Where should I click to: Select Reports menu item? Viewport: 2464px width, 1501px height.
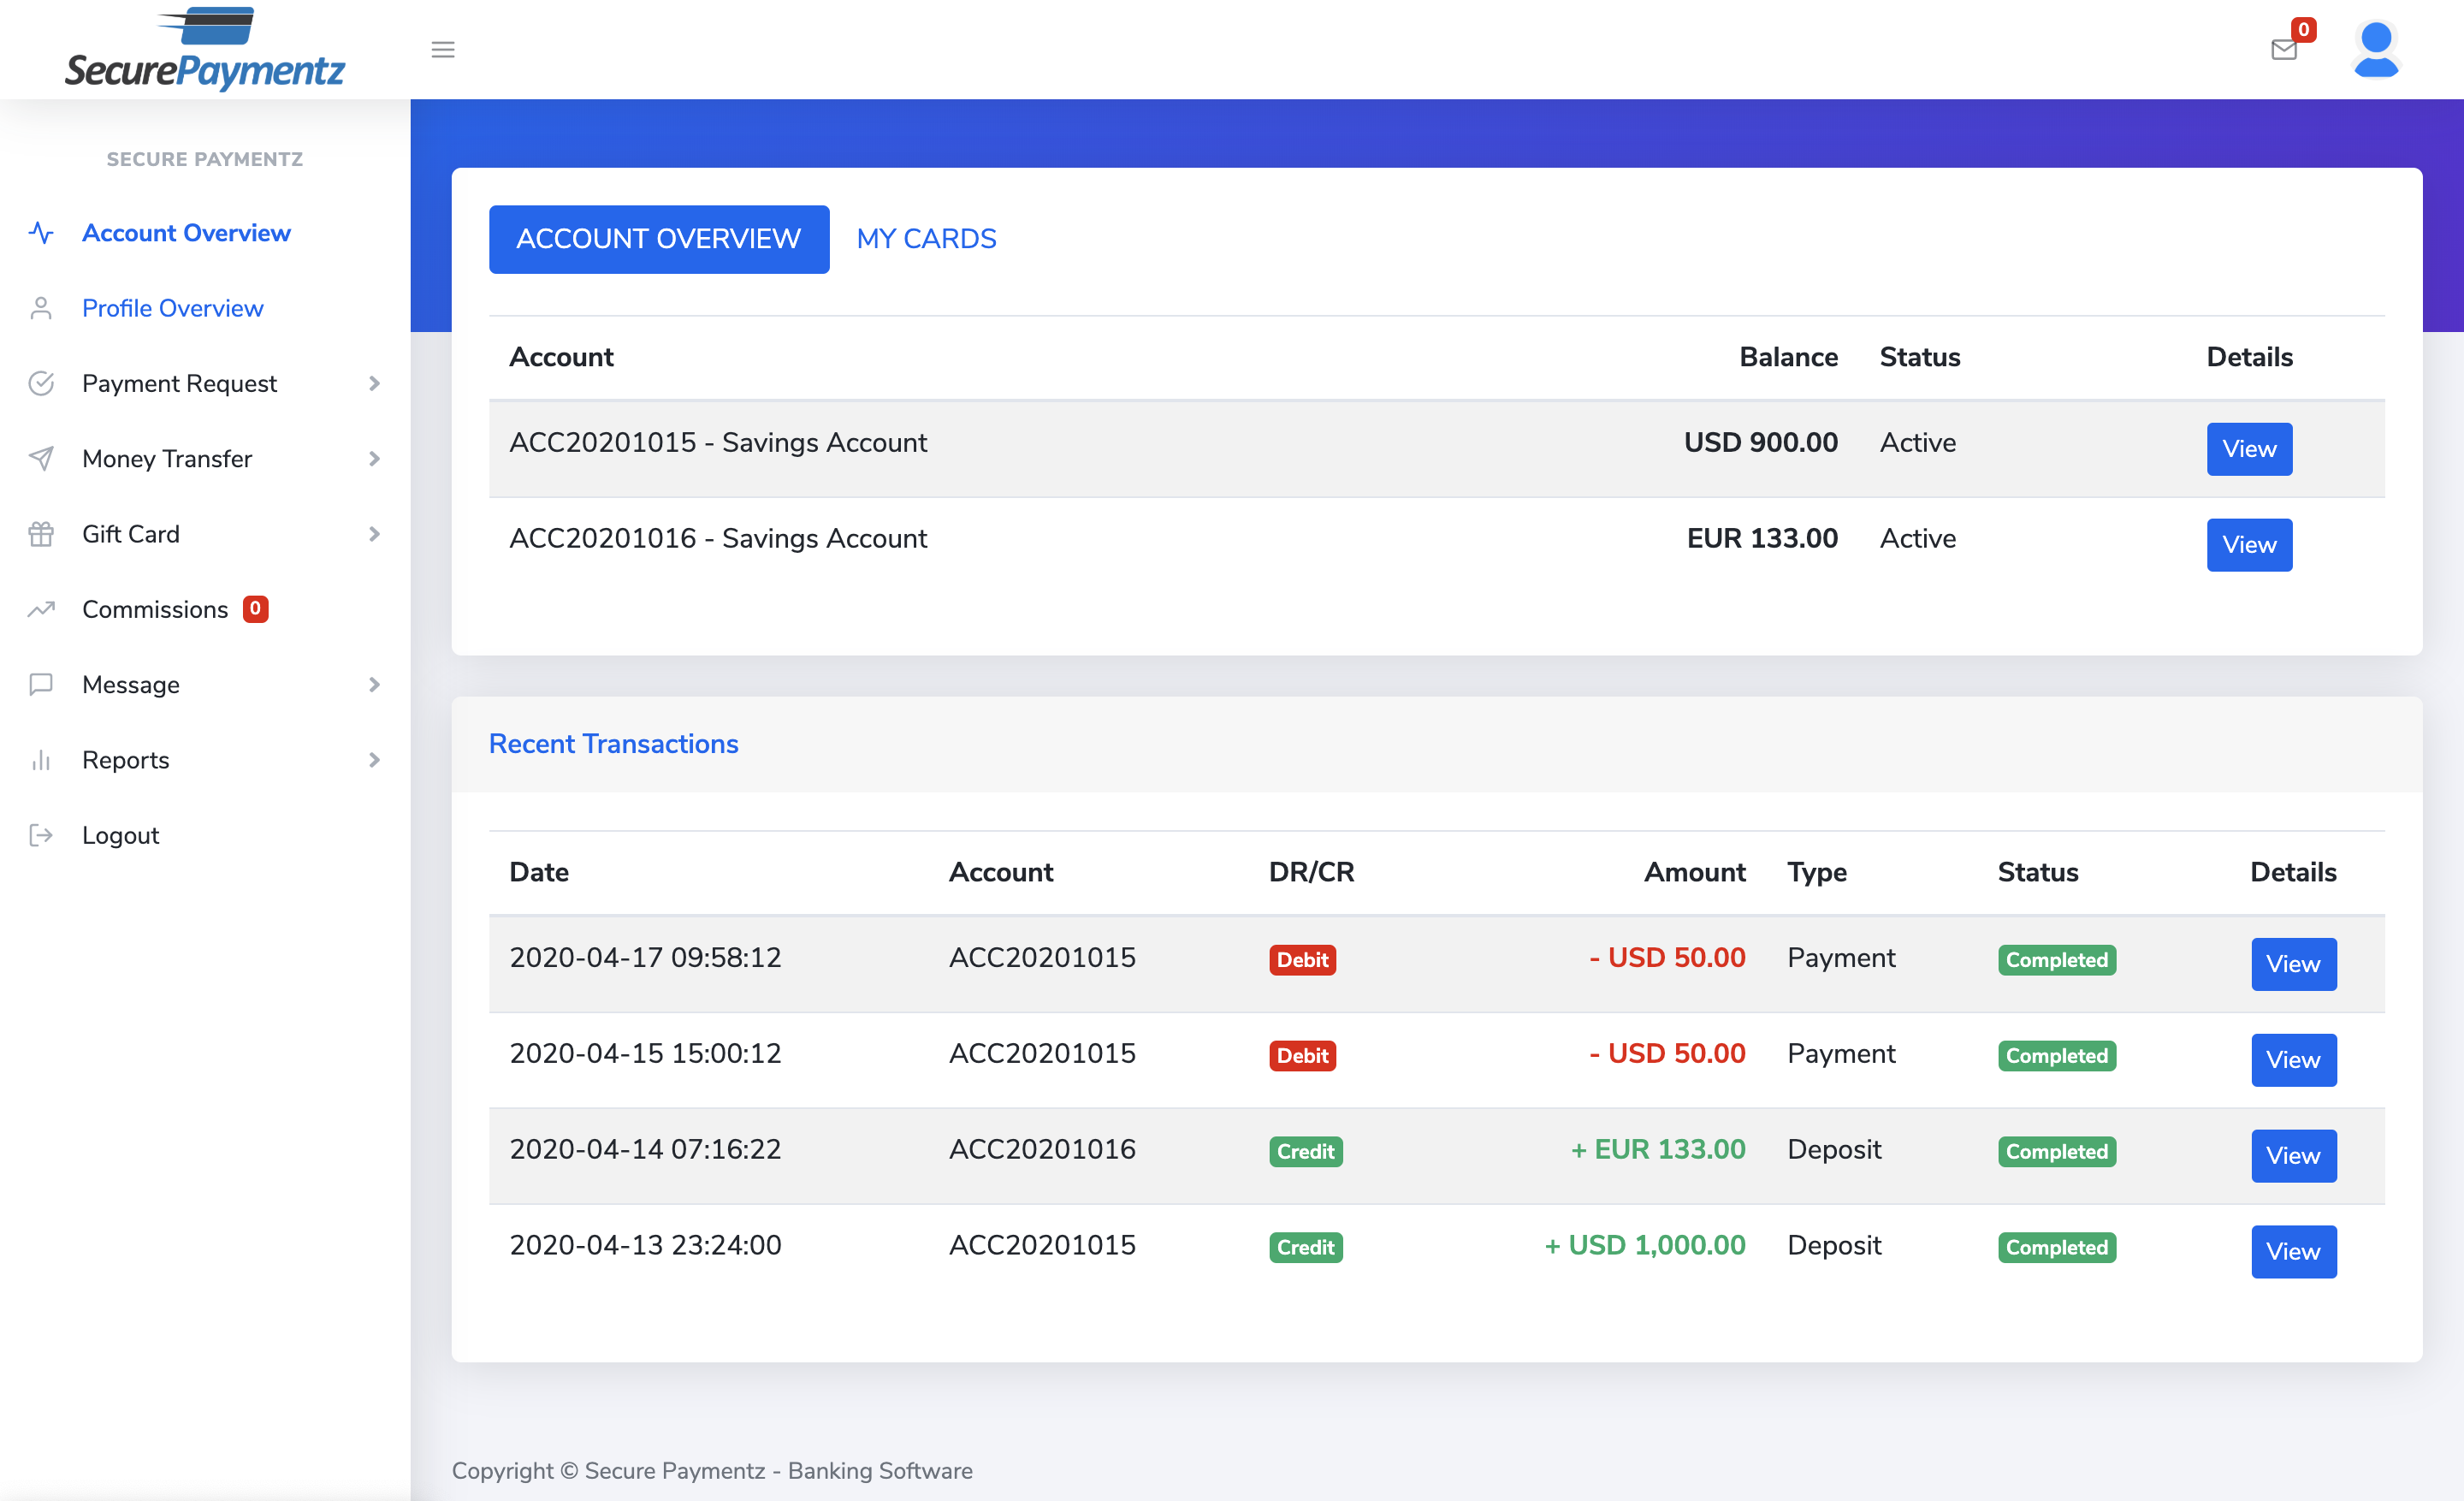click(126, 760)
